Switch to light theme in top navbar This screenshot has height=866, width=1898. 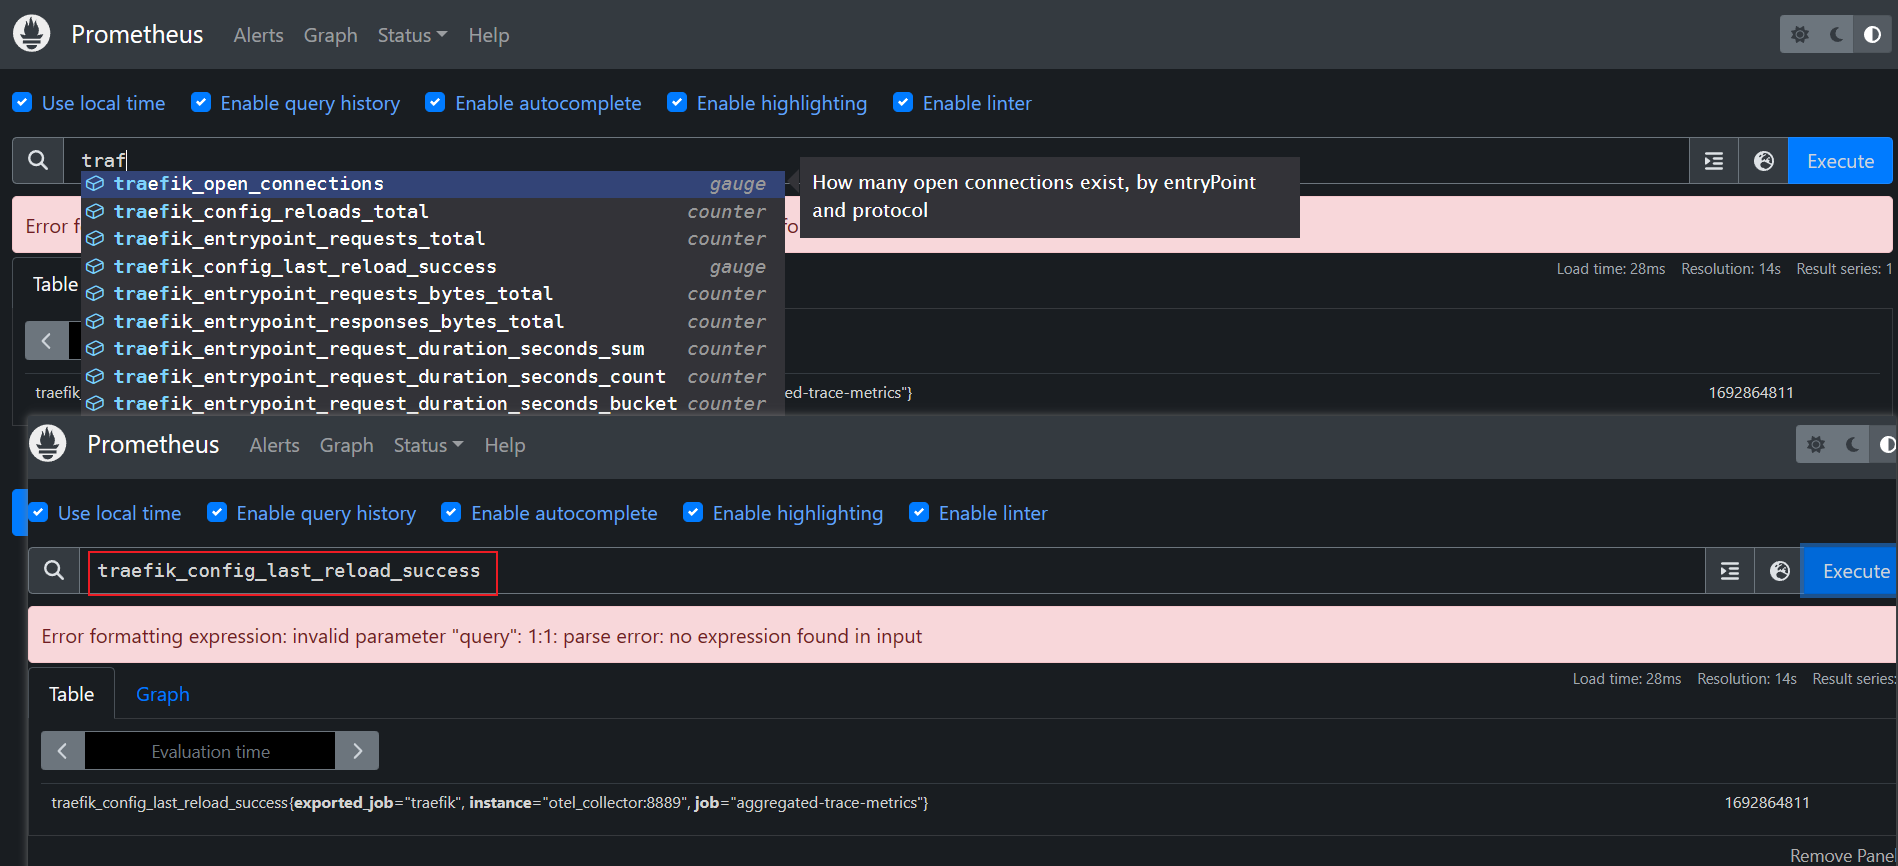coord(1800,35)
